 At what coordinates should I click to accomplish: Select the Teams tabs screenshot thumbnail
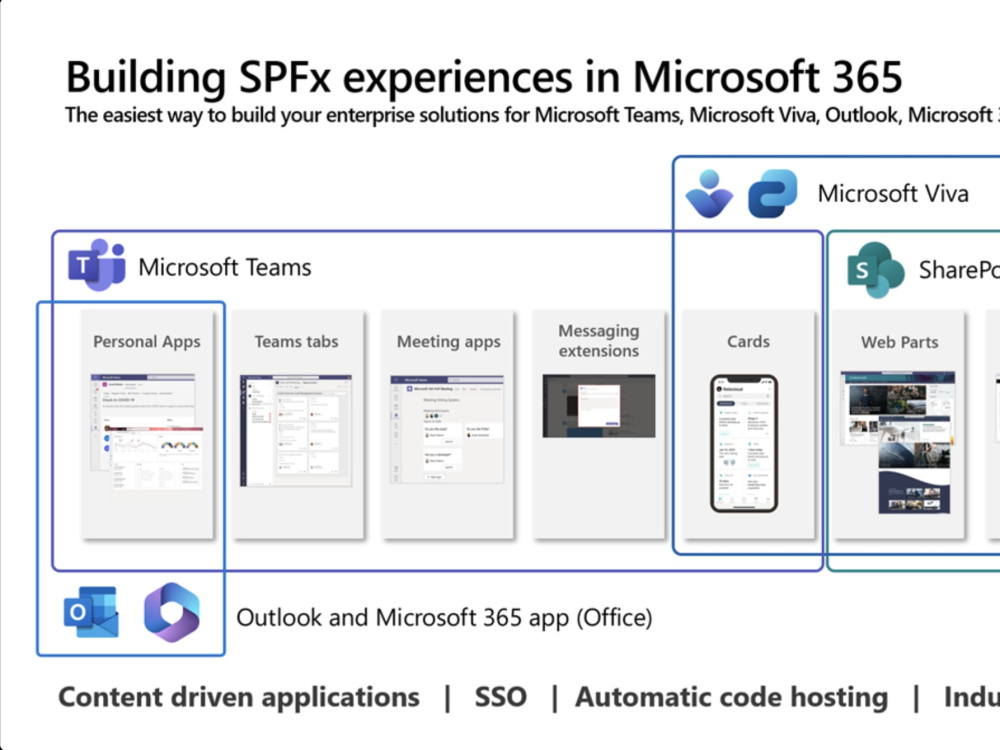(296, 430)
